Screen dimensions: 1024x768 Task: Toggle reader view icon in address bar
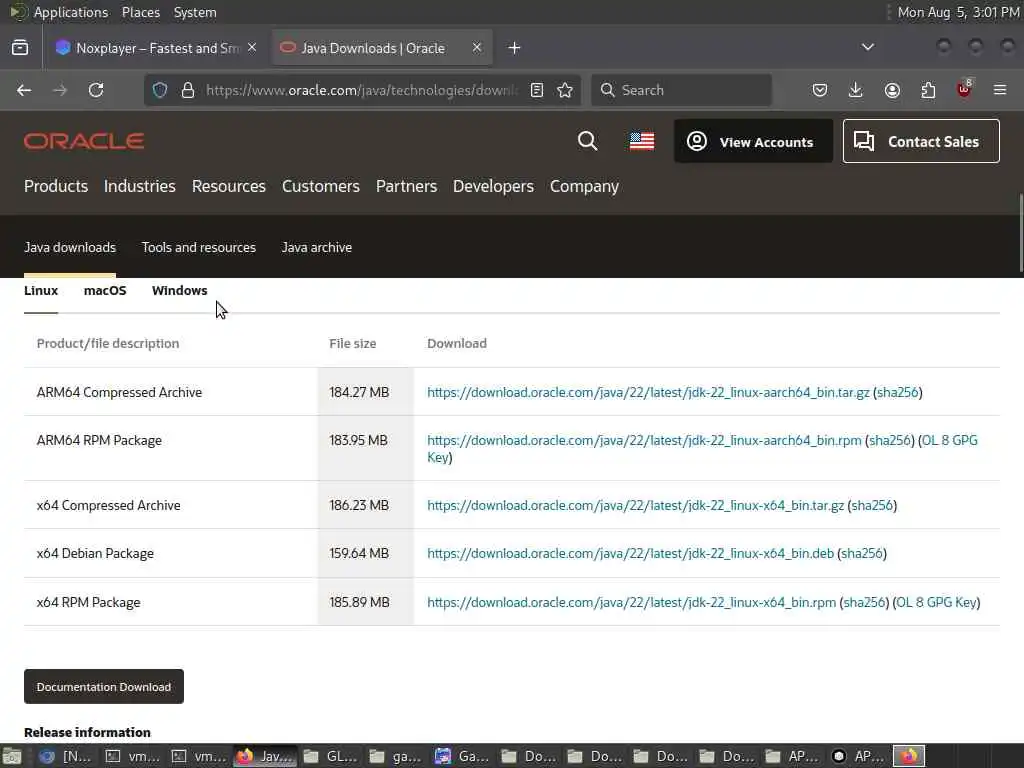(537, 90)
